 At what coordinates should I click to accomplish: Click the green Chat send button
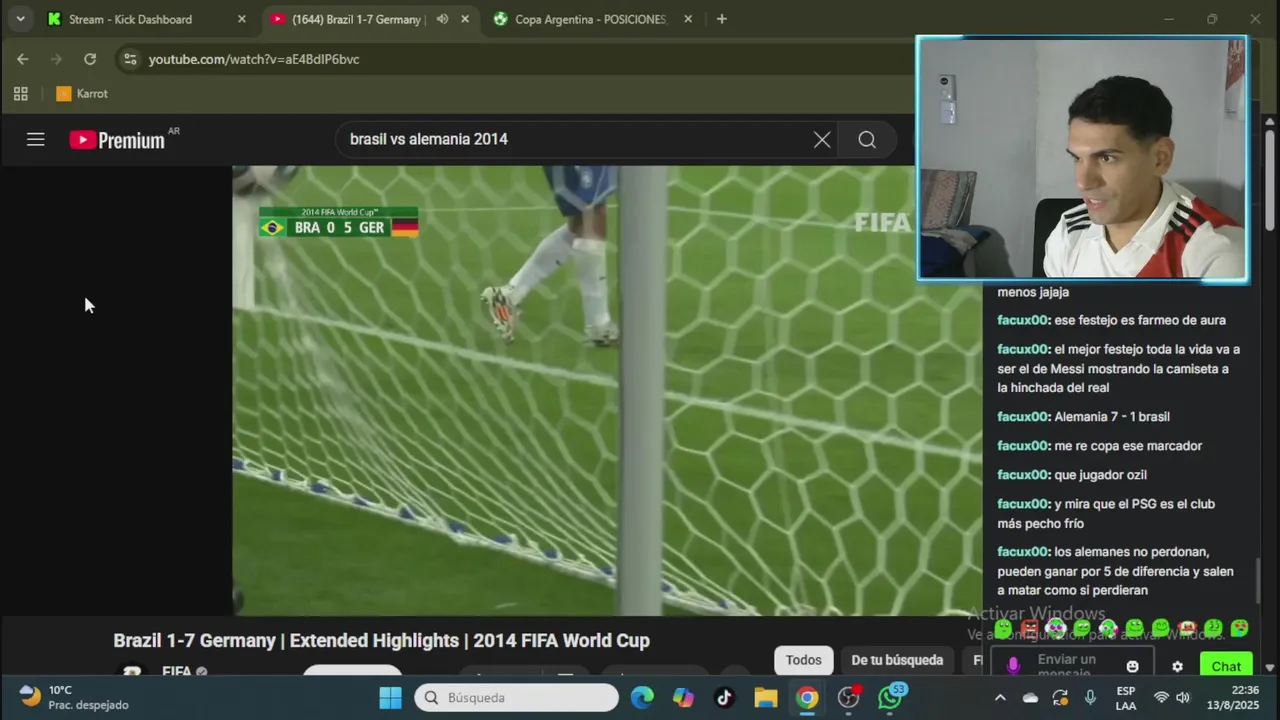pyautogui.click(x=1226, y=666)
